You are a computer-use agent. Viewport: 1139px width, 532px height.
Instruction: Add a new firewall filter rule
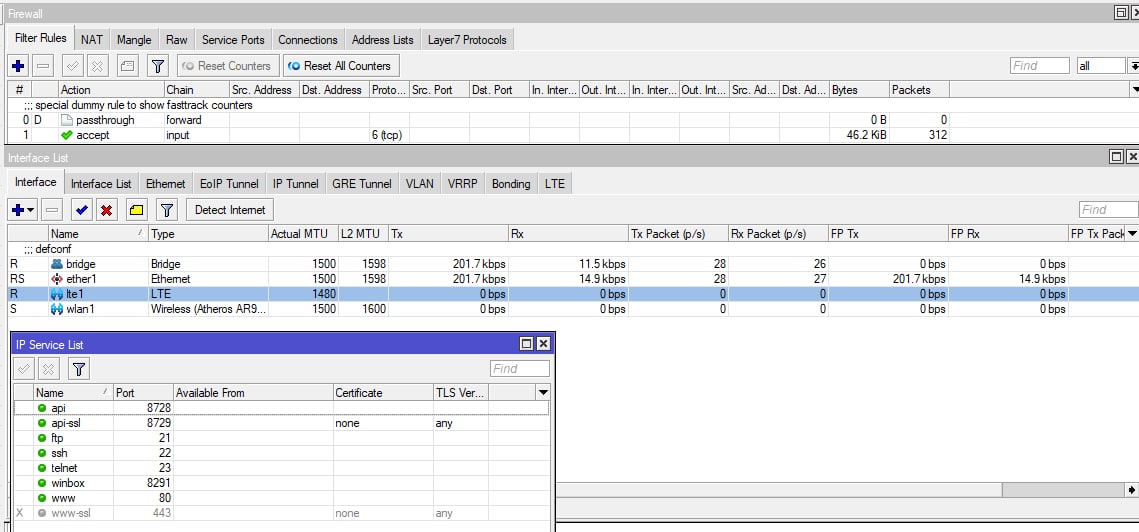(x=18, y=65)
